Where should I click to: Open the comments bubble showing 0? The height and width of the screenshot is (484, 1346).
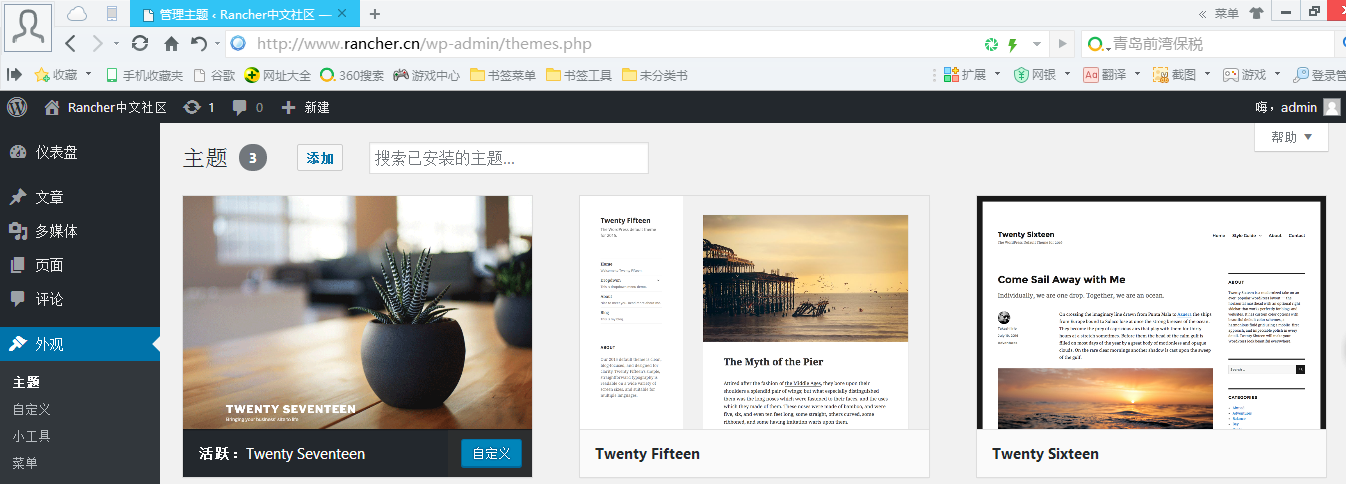247,107
